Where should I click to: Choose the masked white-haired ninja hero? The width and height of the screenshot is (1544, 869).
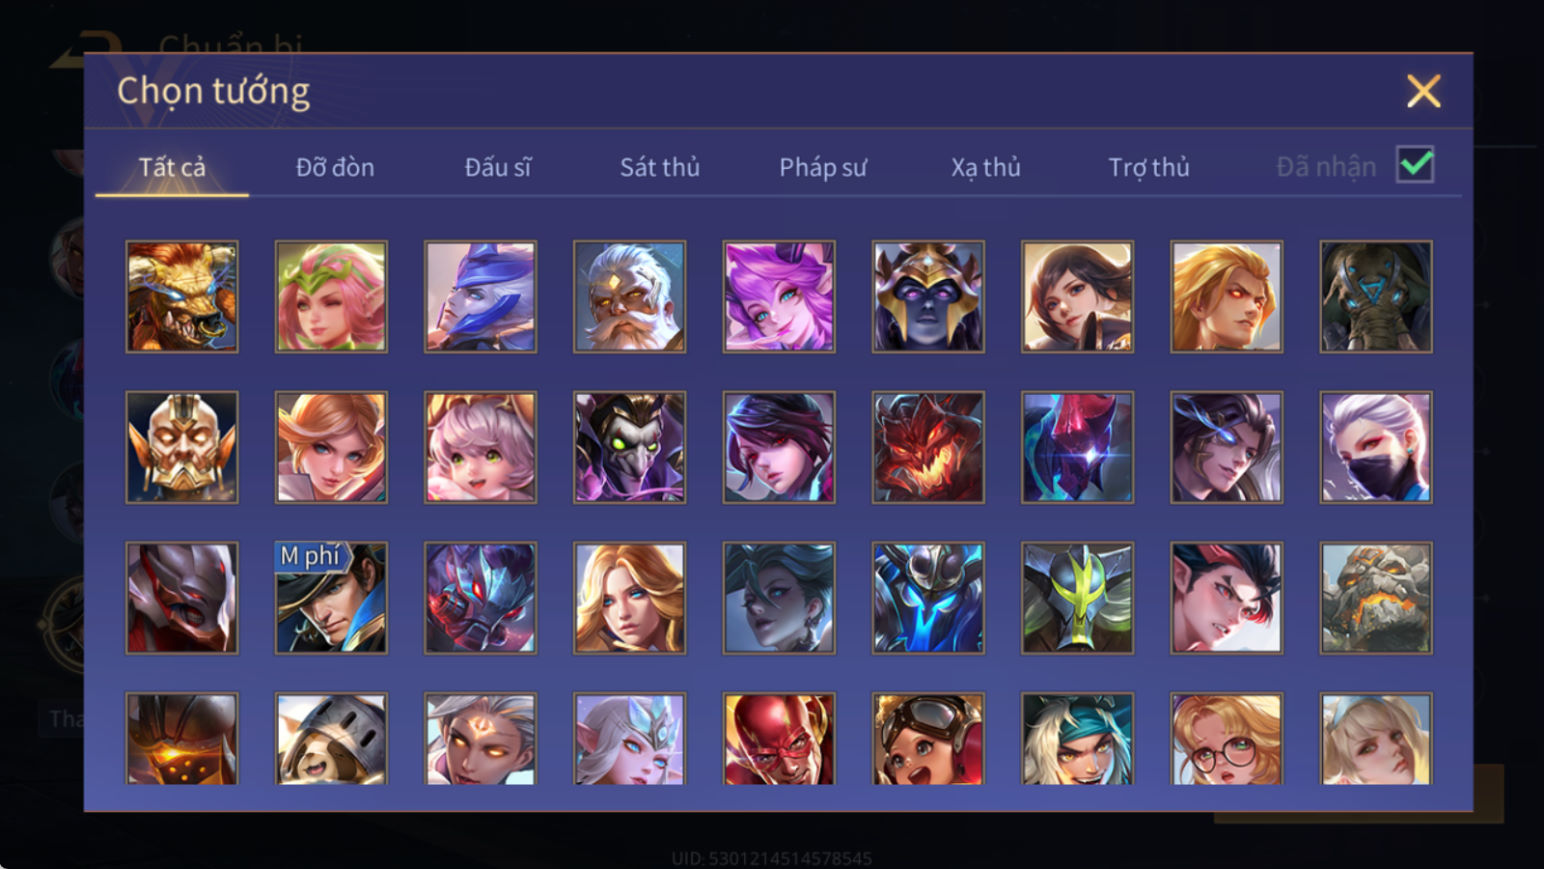tap(1376, 447)
